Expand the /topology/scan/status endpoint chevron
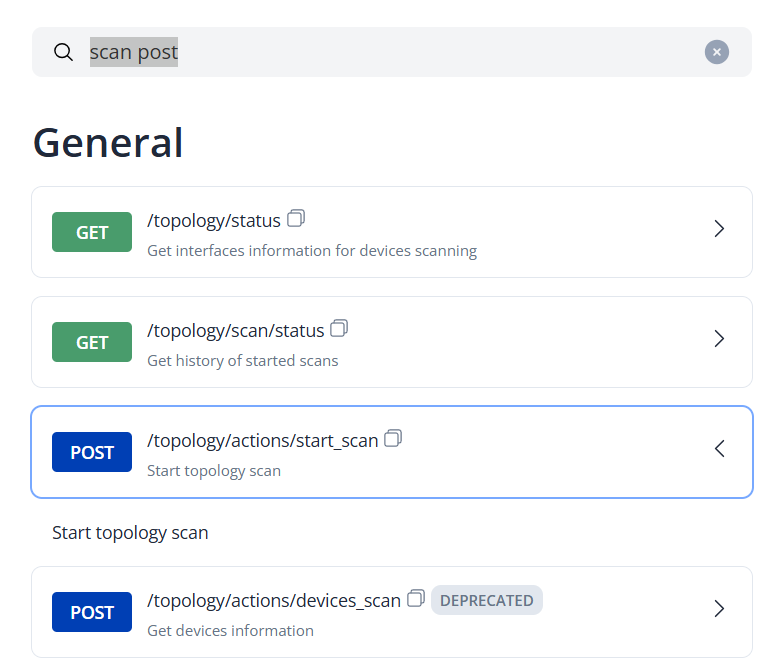773x667 pixels. click(x=719, y=339)
